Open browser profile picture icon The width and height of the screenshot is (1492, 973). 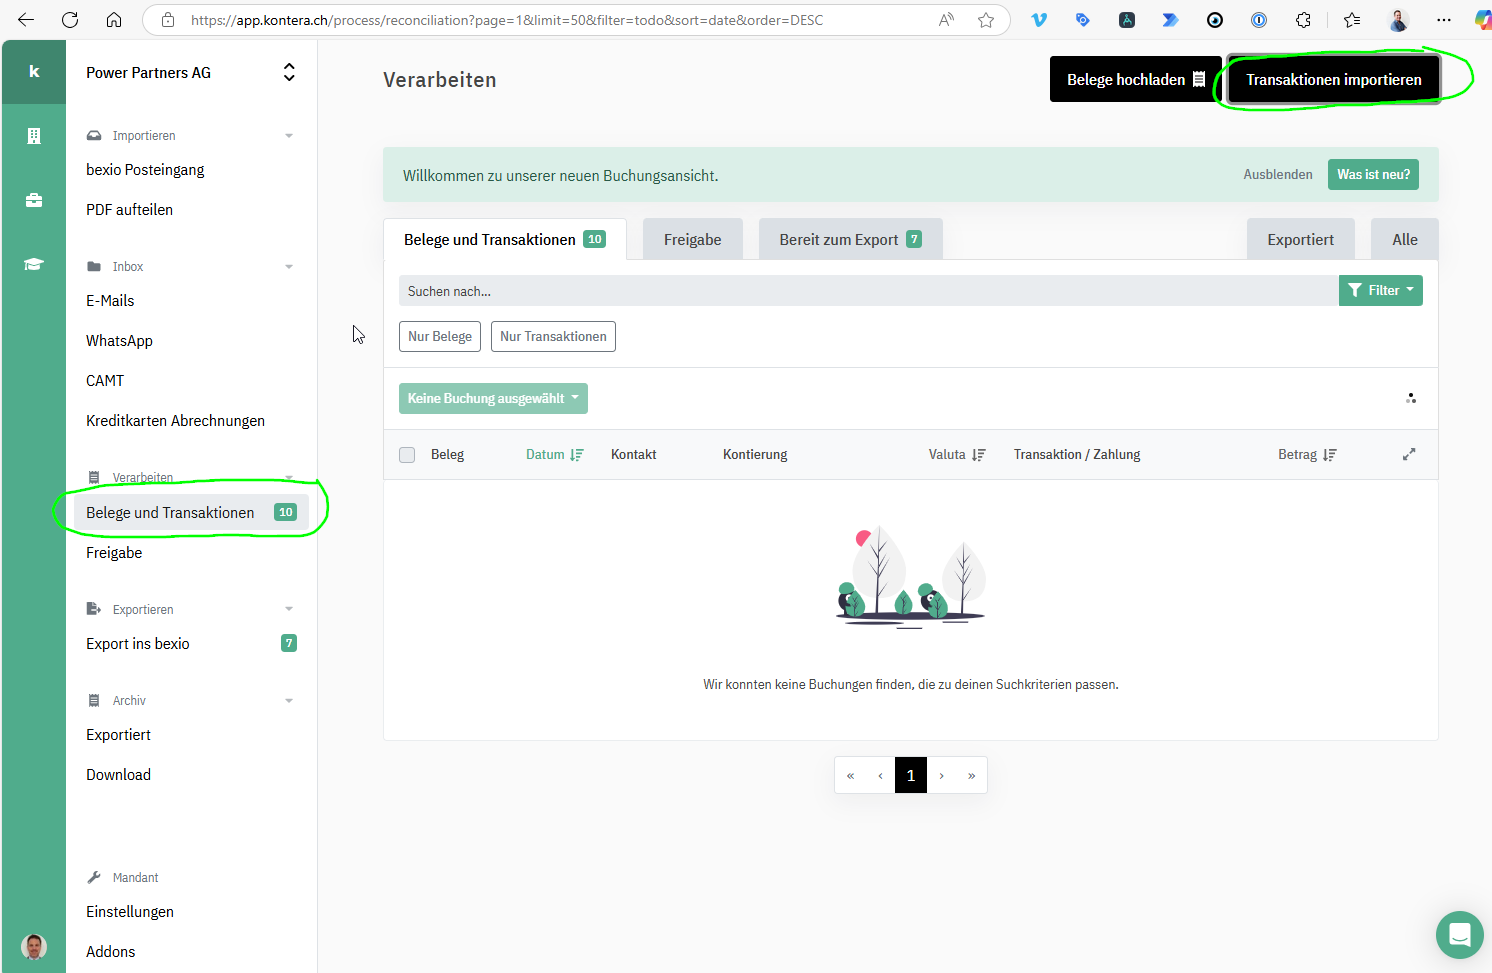(1398, 20)
